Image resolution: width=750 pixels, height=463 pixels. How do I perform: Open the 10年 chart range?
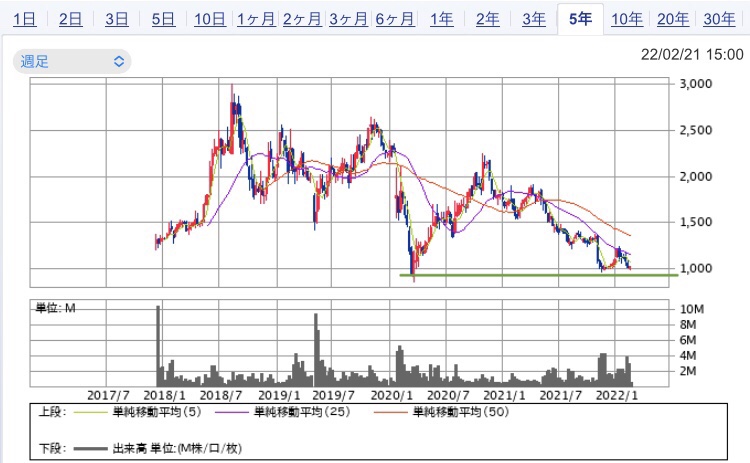pos(627,19)
